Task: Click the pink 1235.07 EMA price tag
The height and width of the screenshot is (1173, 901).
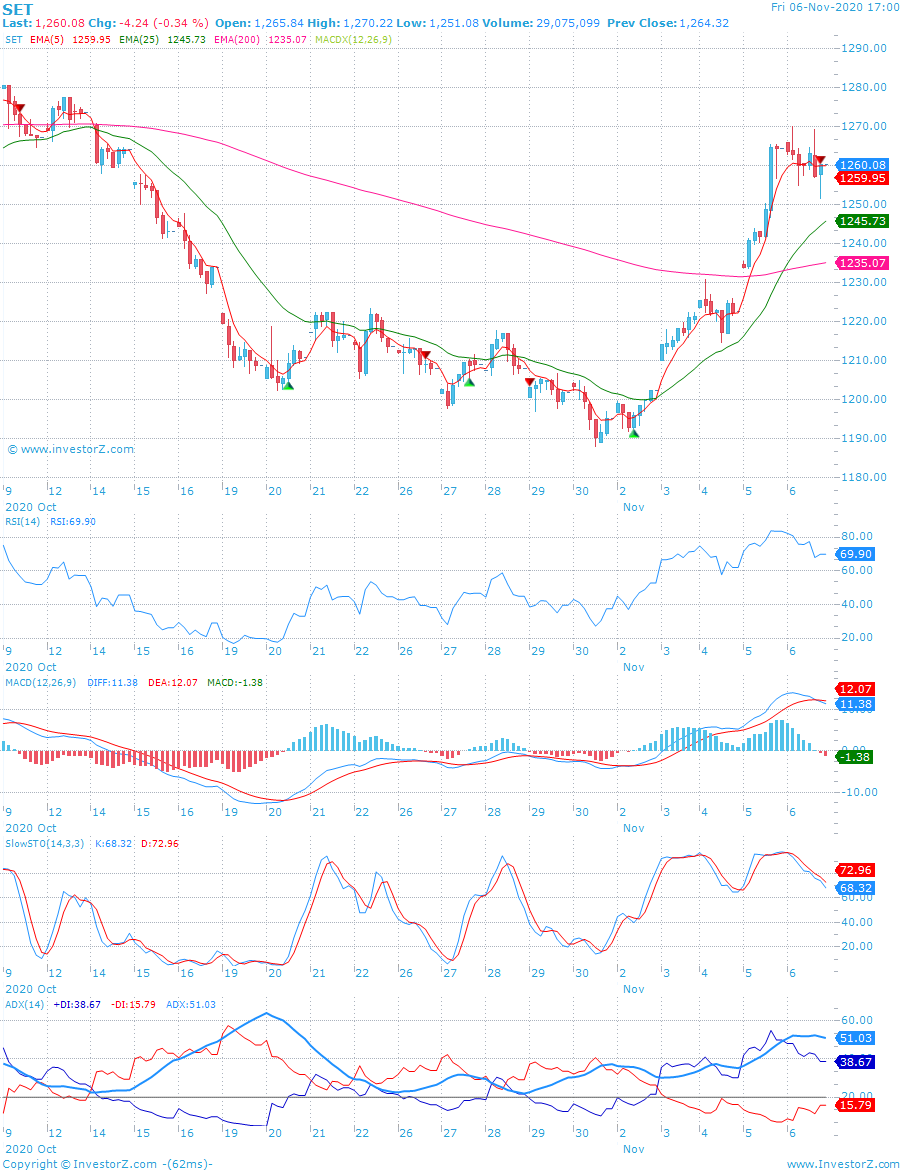Action: 862,263
